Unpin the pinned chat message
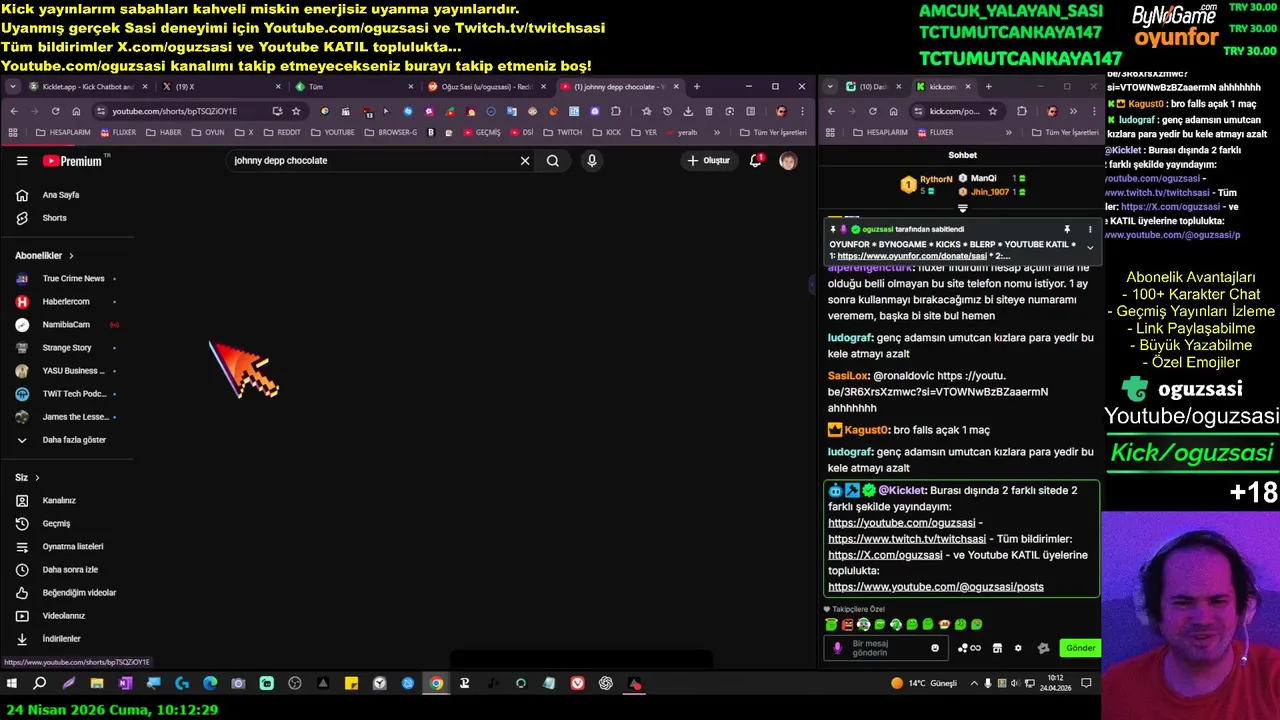The image size is (1280, 720). coord(1067,230)
